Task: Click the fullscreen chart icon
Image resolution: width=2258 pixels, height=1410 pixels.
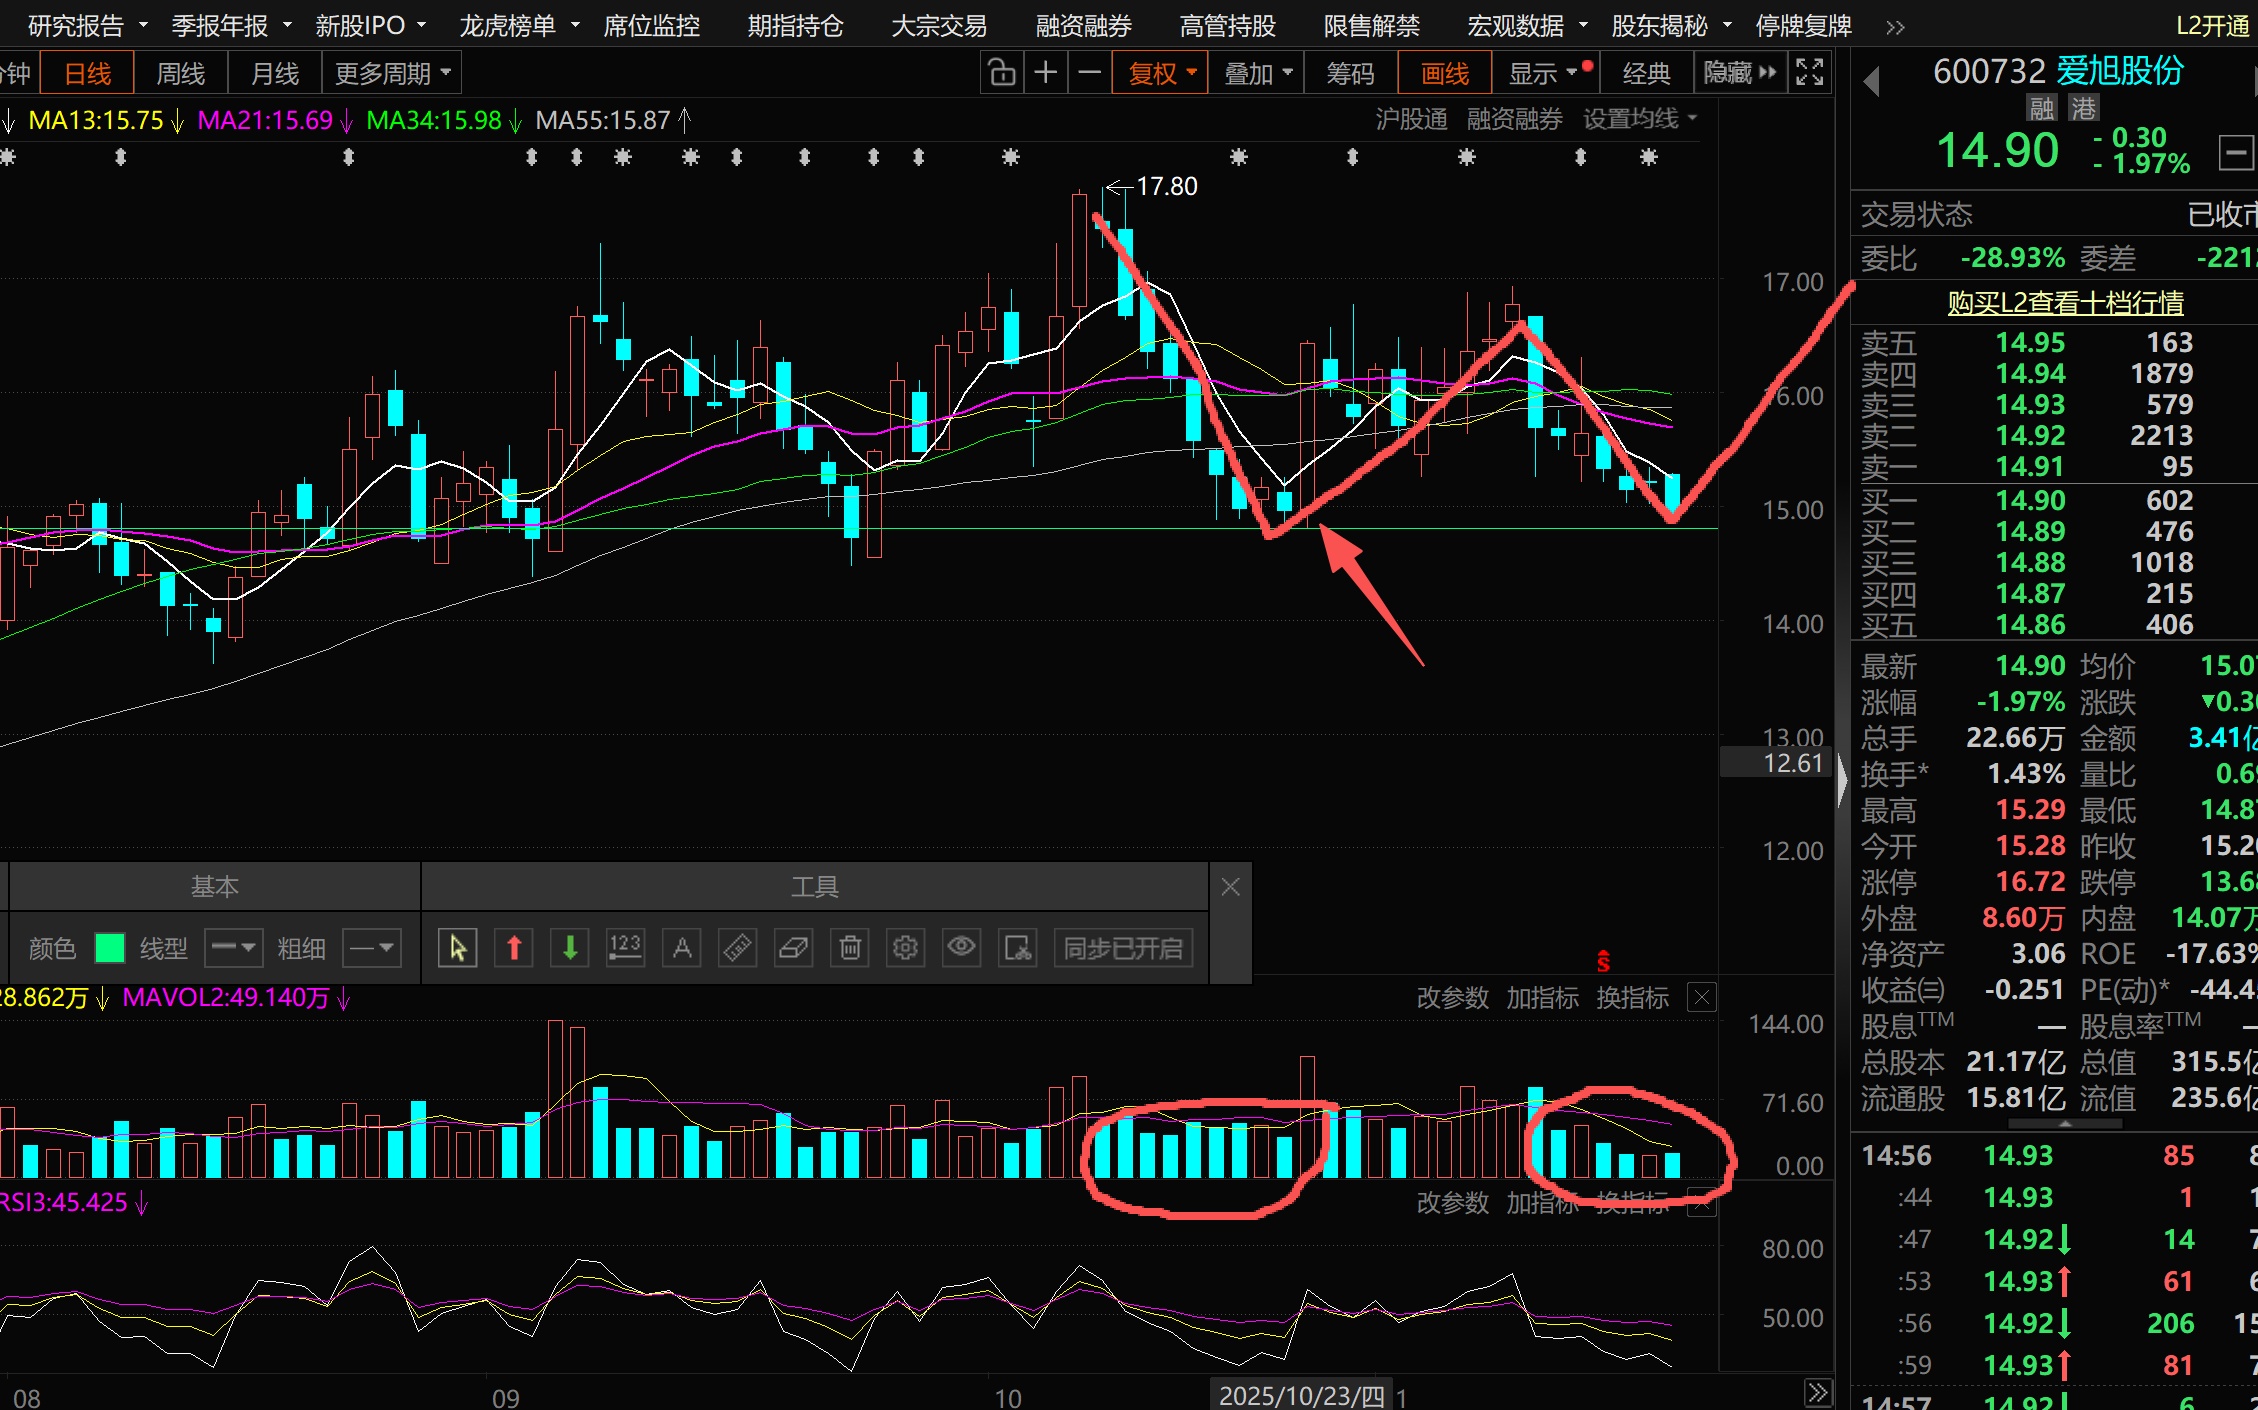Action: [x=1810, y=73]
